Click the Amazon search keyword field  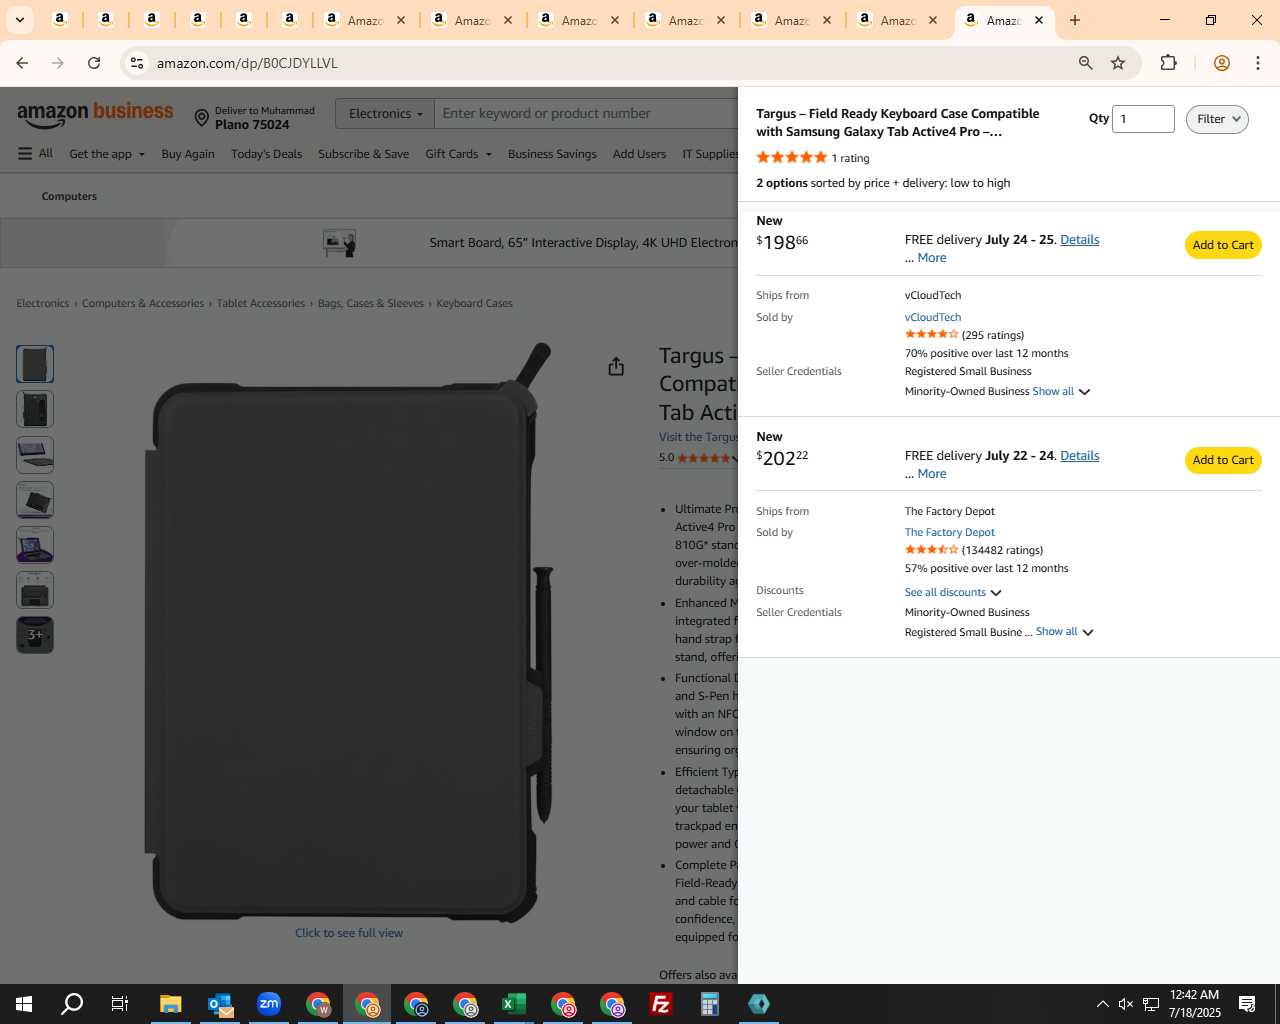tap(585, 114)
